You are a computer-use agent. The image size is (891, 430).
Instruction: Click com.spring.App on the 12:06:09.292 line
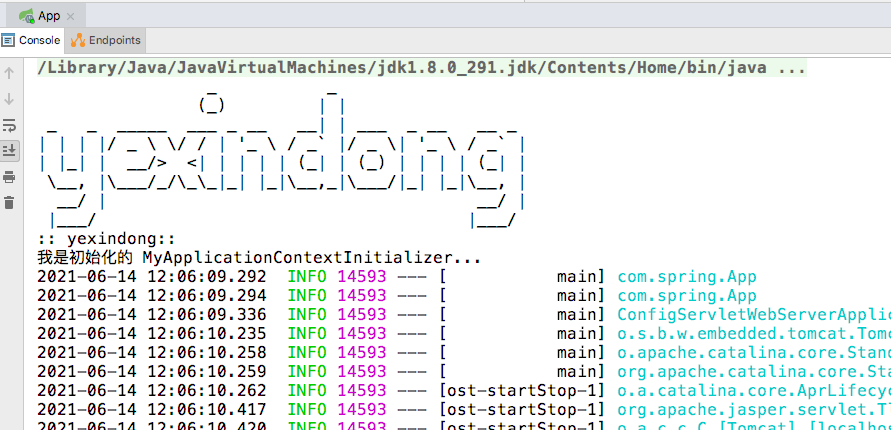click(687, 277)
